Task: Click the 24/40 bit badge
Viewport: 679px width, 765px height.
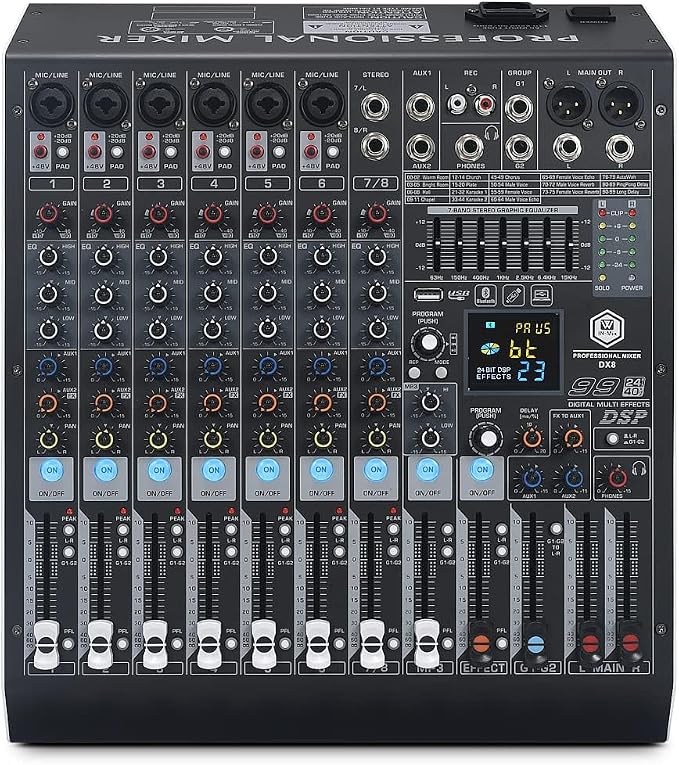Action: [x=634, y=386]
